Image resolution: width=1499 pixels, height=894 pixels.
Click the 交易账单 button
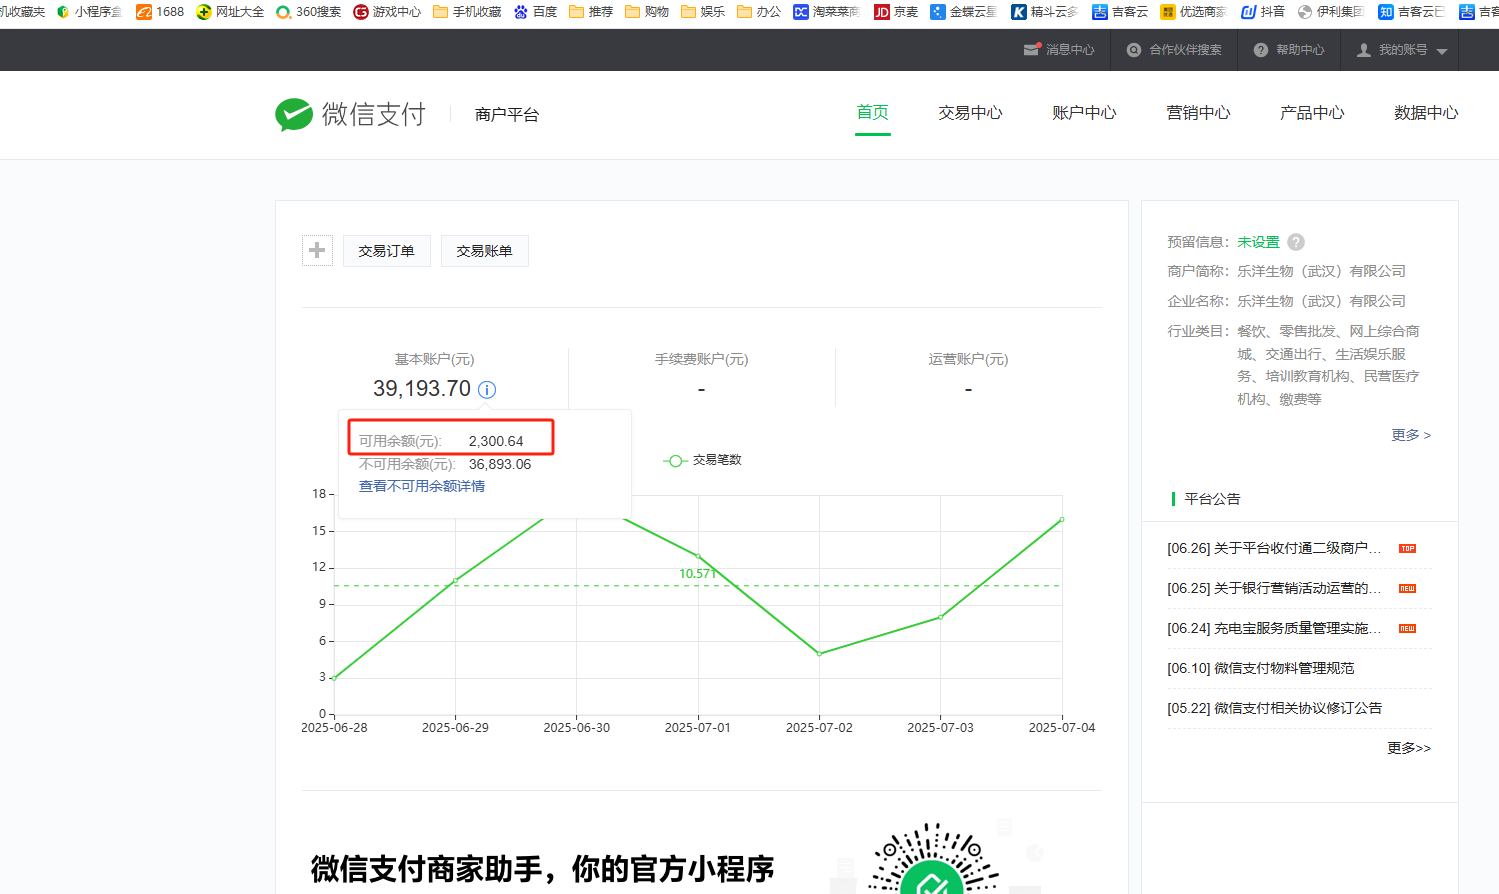click(x=485, y=251)
